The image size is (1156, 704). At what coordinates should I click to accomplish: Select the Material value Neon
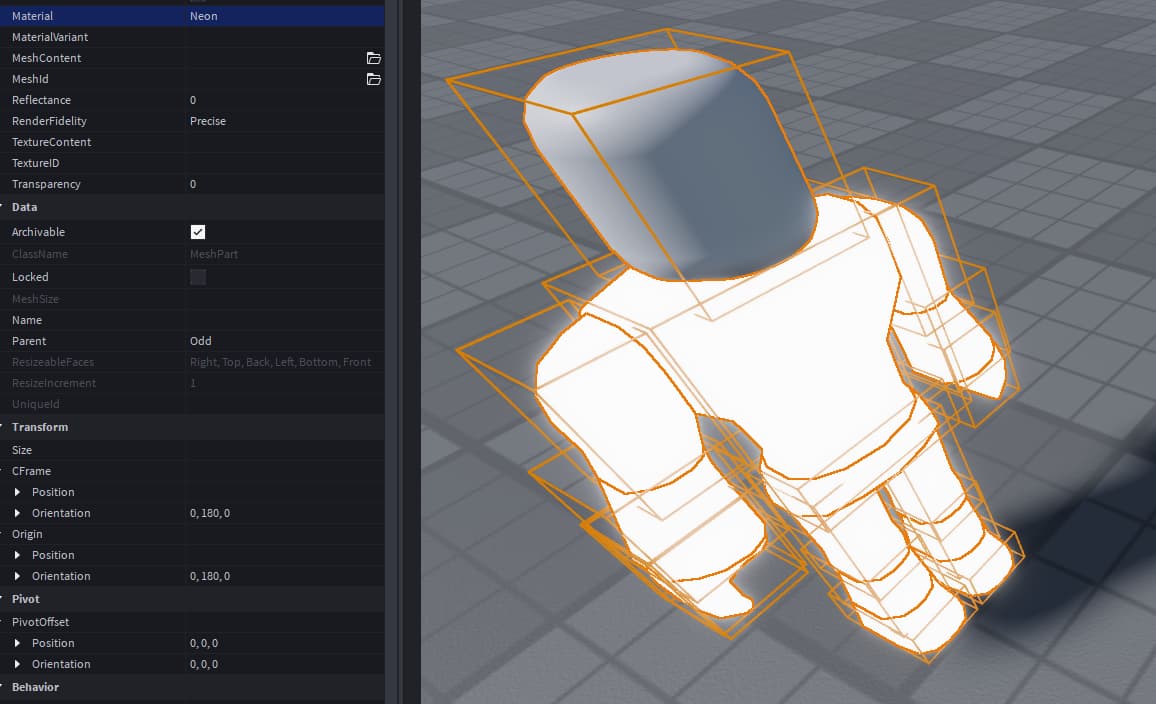(x=203, y=15)
